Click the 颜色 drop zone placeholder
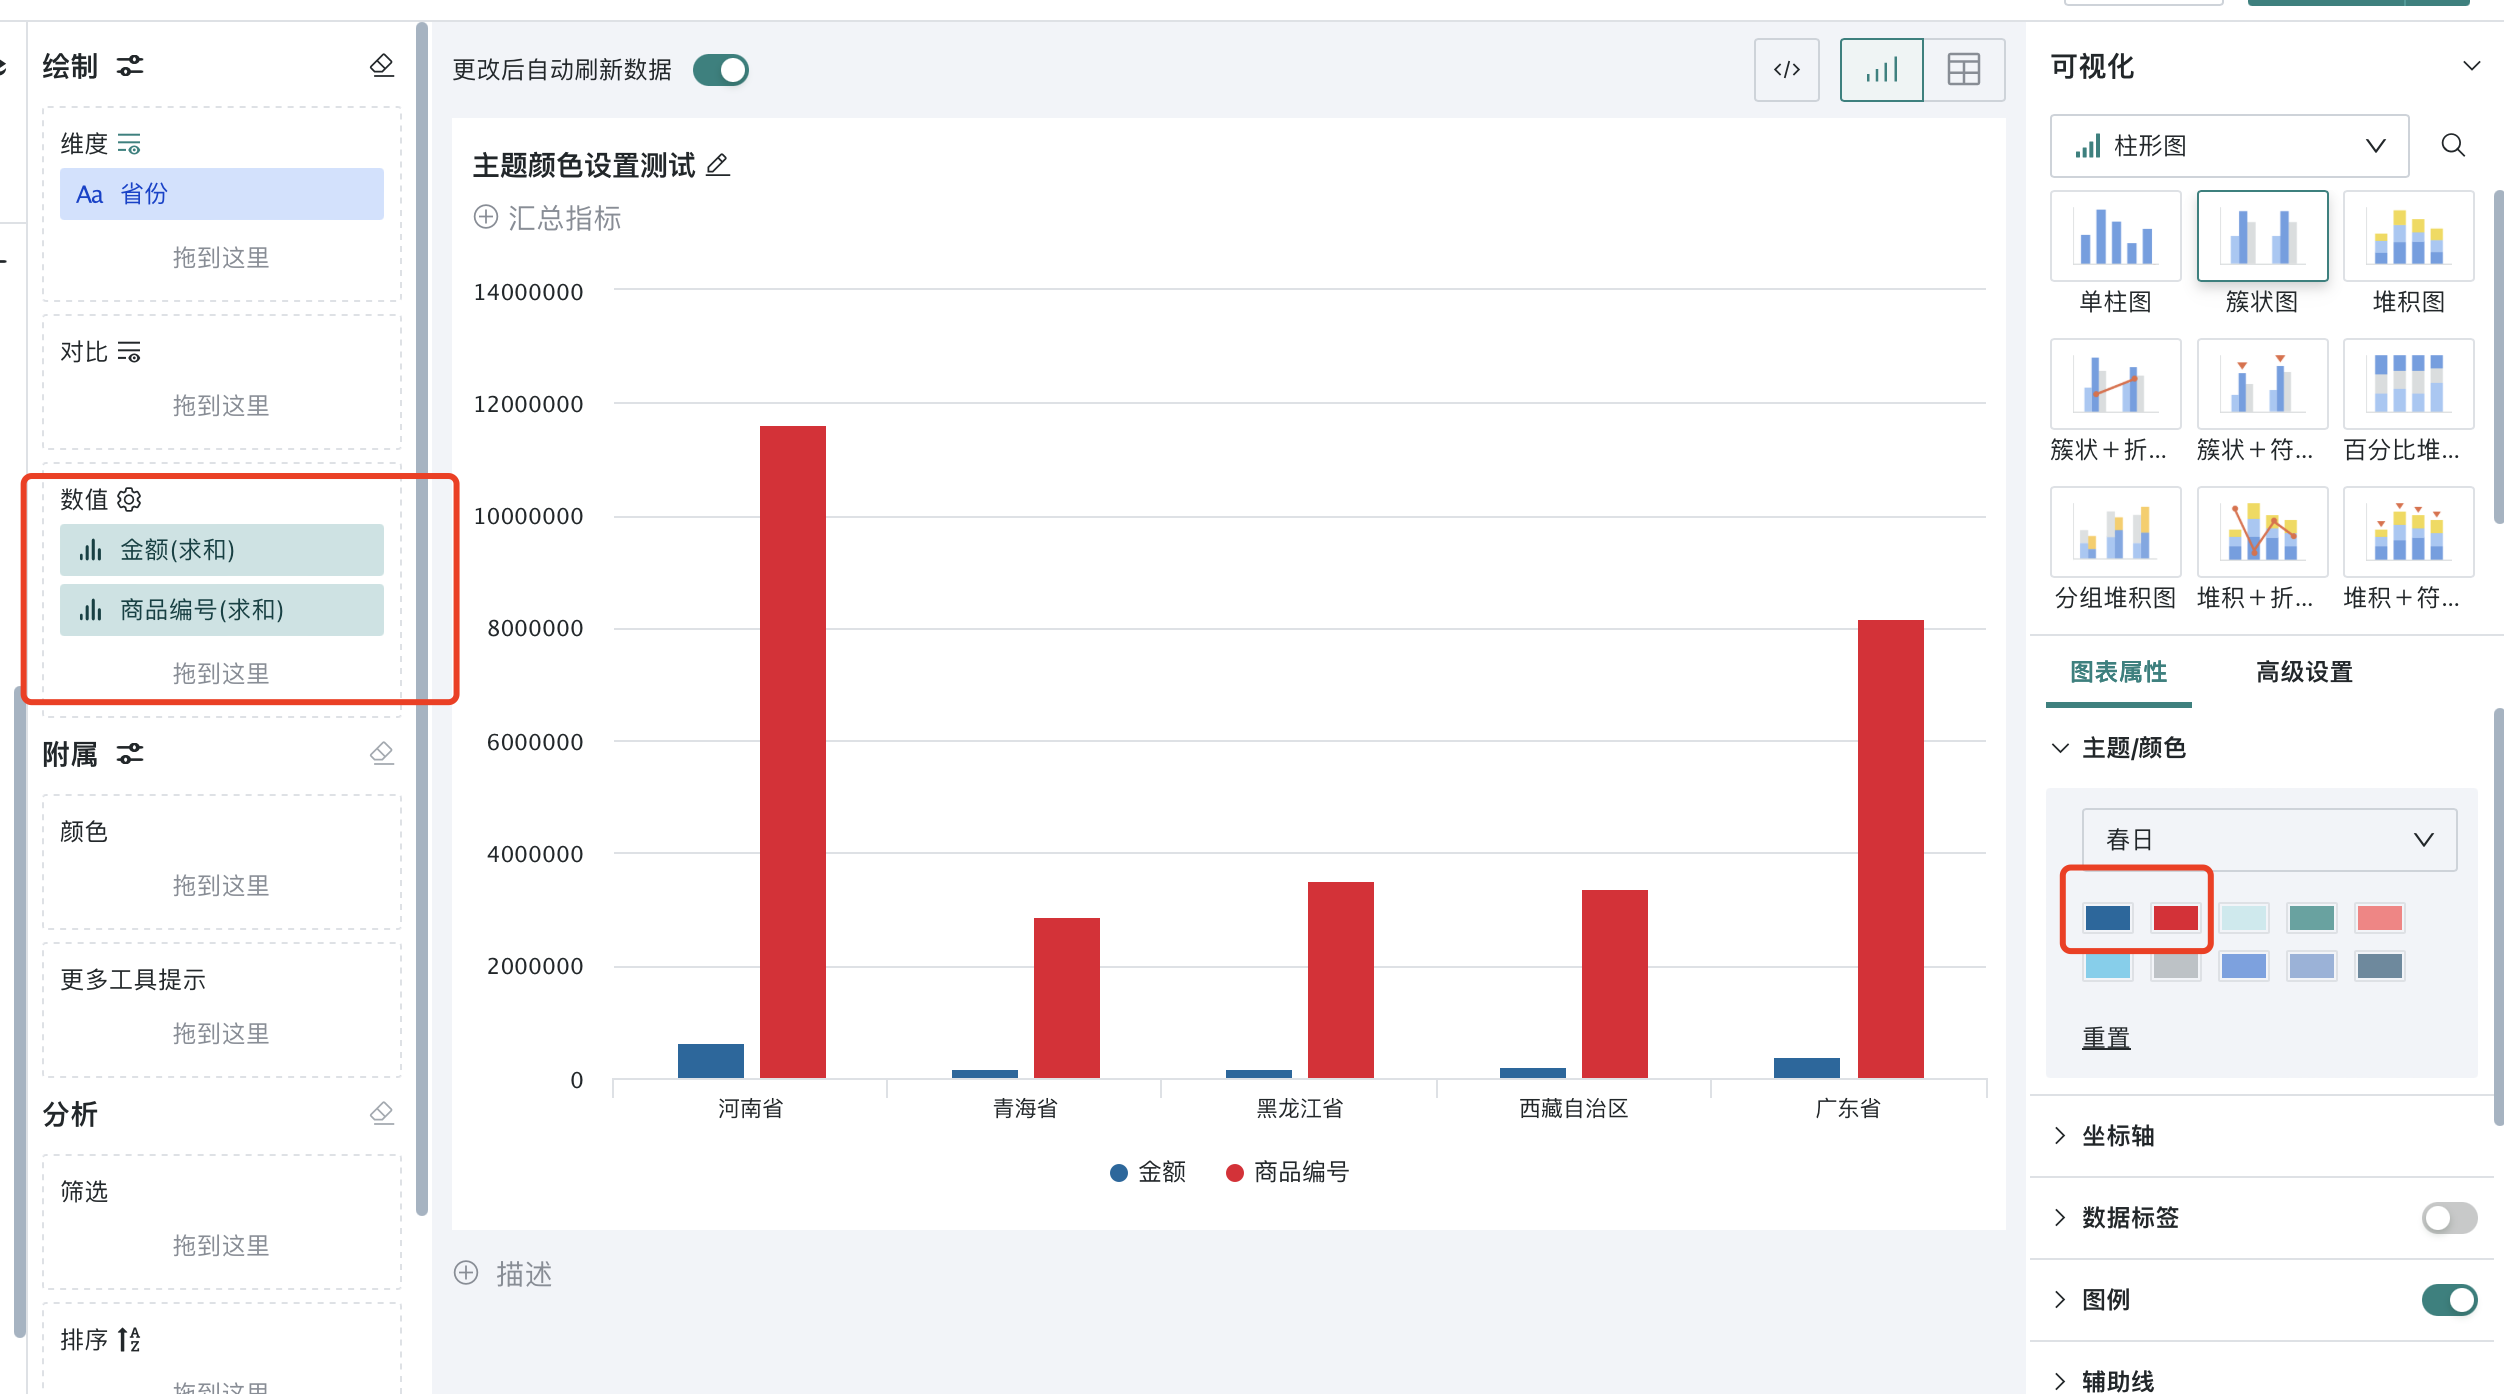This screenshot has width=2504, height=1394. pos(222,885)
